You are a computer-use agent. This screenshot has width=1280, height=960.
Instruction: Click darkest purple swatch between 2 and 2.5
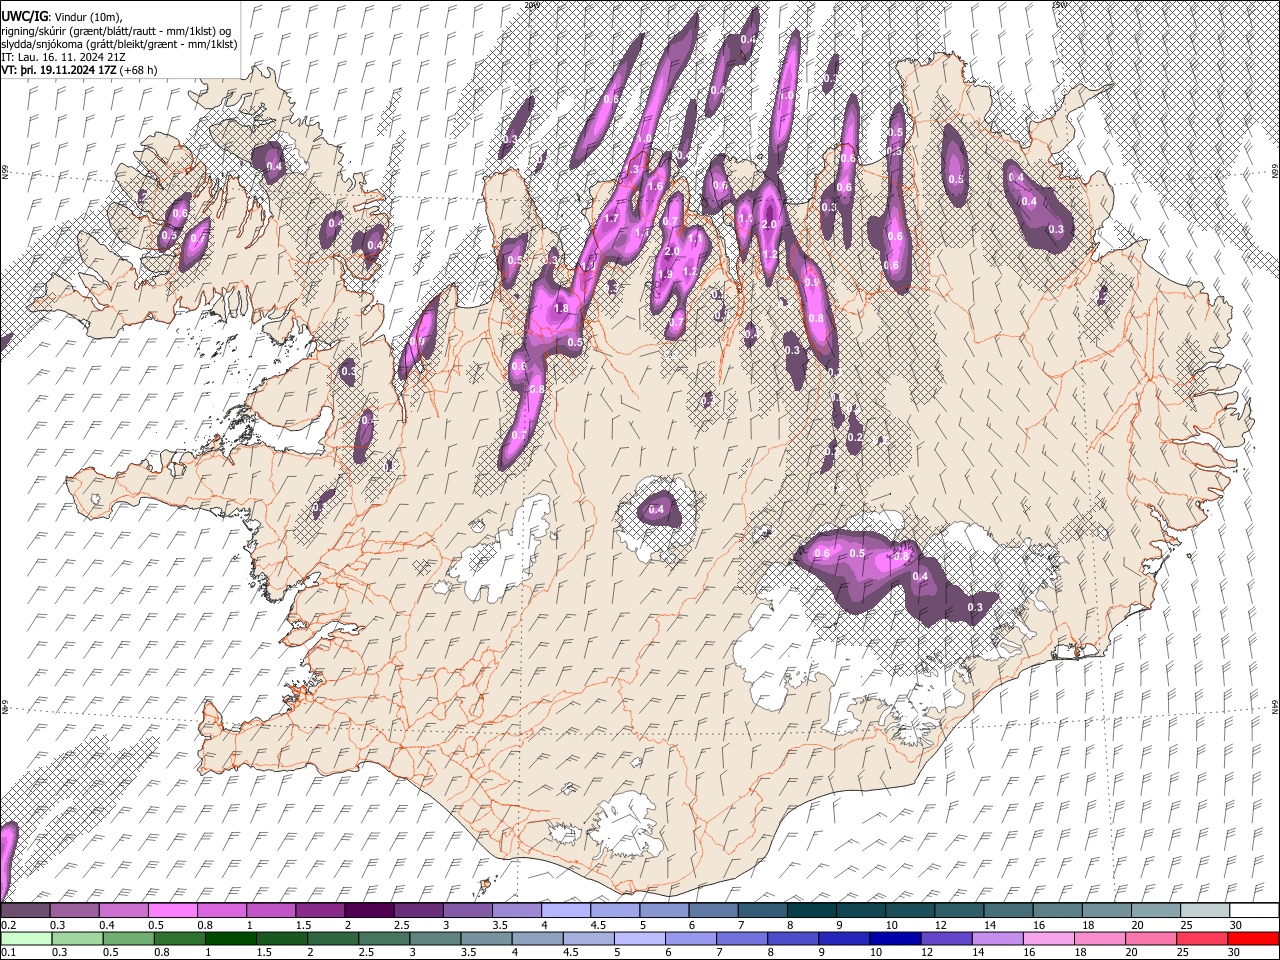[x=369, y=911]
